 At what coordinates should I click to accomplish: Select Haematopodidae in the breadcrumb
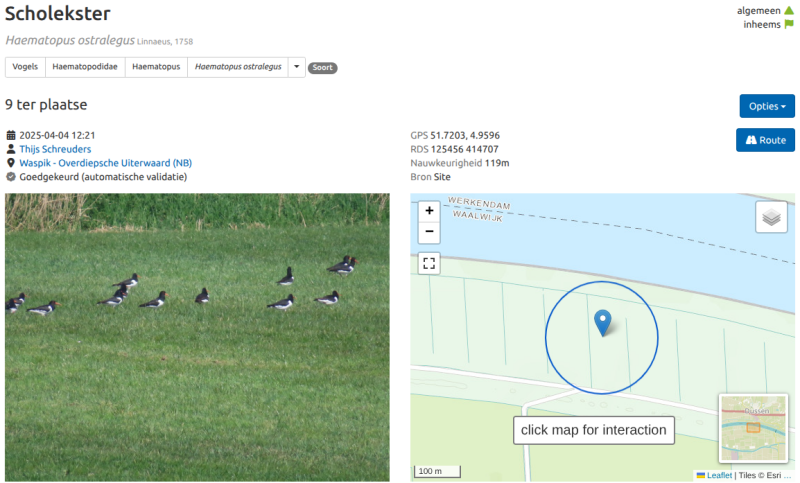[x=85, y=67]
